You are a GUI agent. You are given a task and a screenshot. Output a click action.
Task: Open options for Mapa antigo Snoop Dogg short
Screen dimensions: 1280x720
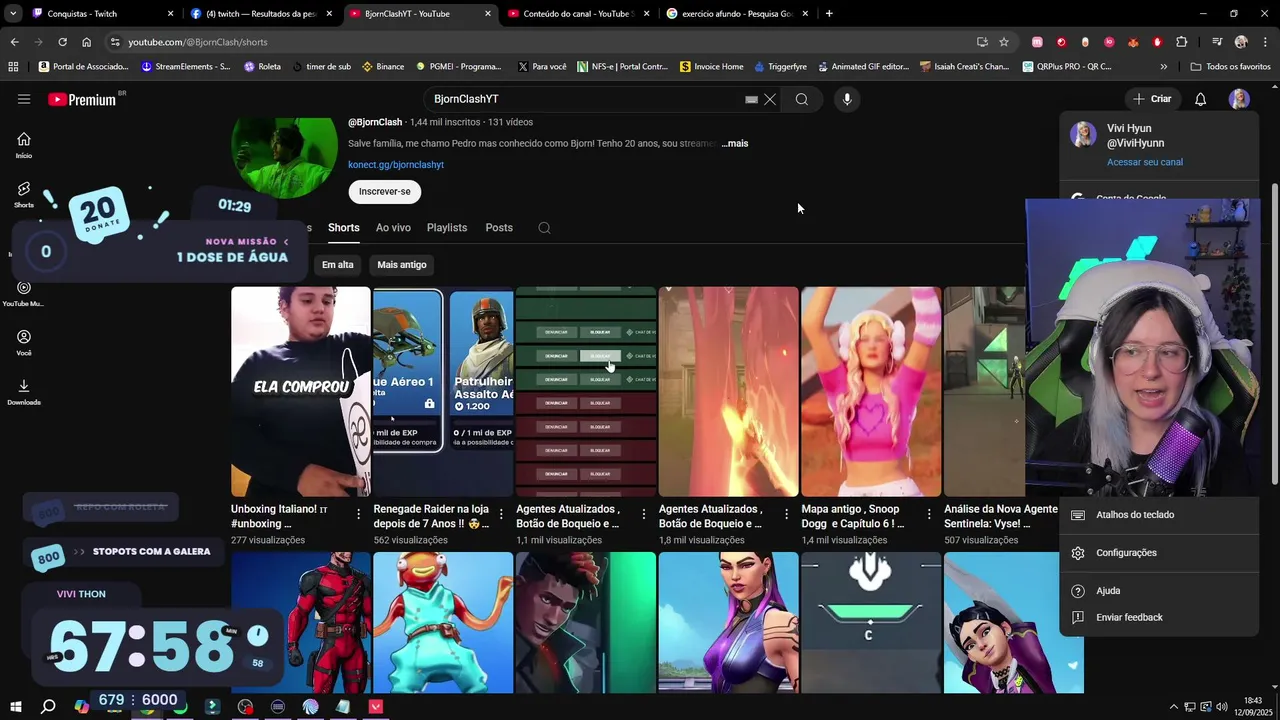point(929,514)
